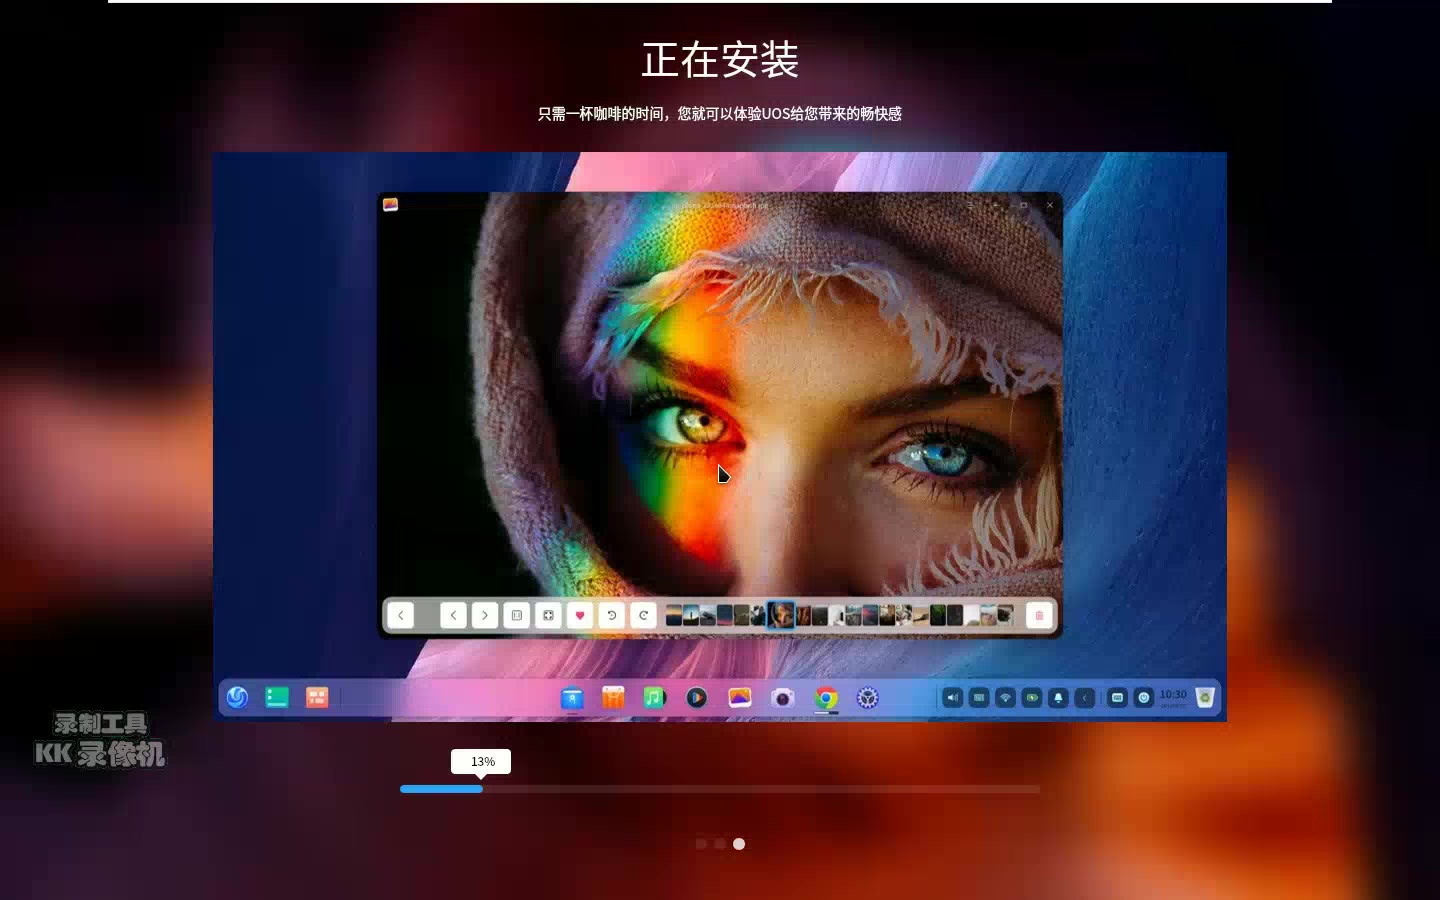Image resolution: width=1440 pixels, height=900 pixels.
Task: Select the highlighted portrait thumbnail in the filmstrip
Action: (780, 615)
